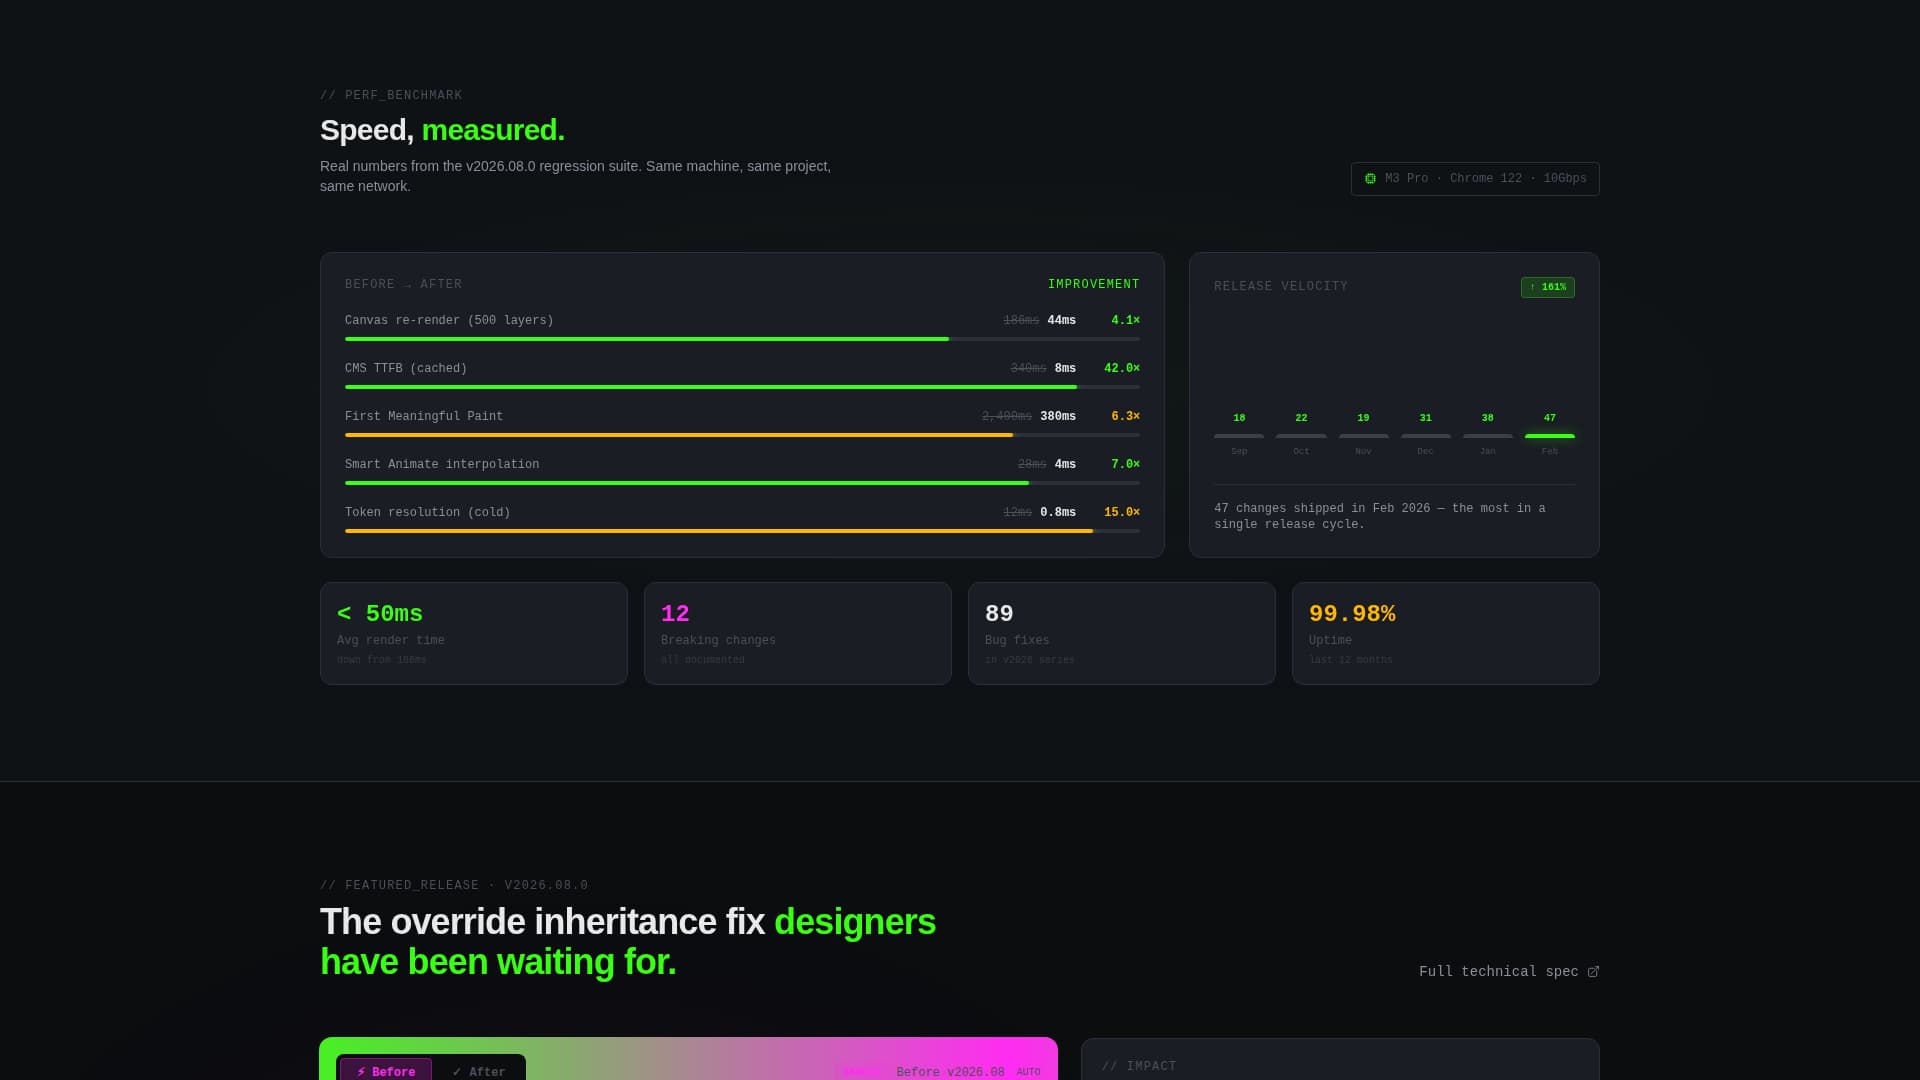
Task: Click the '< 50ms' Avg render time card
Action: tap(474, 634)
